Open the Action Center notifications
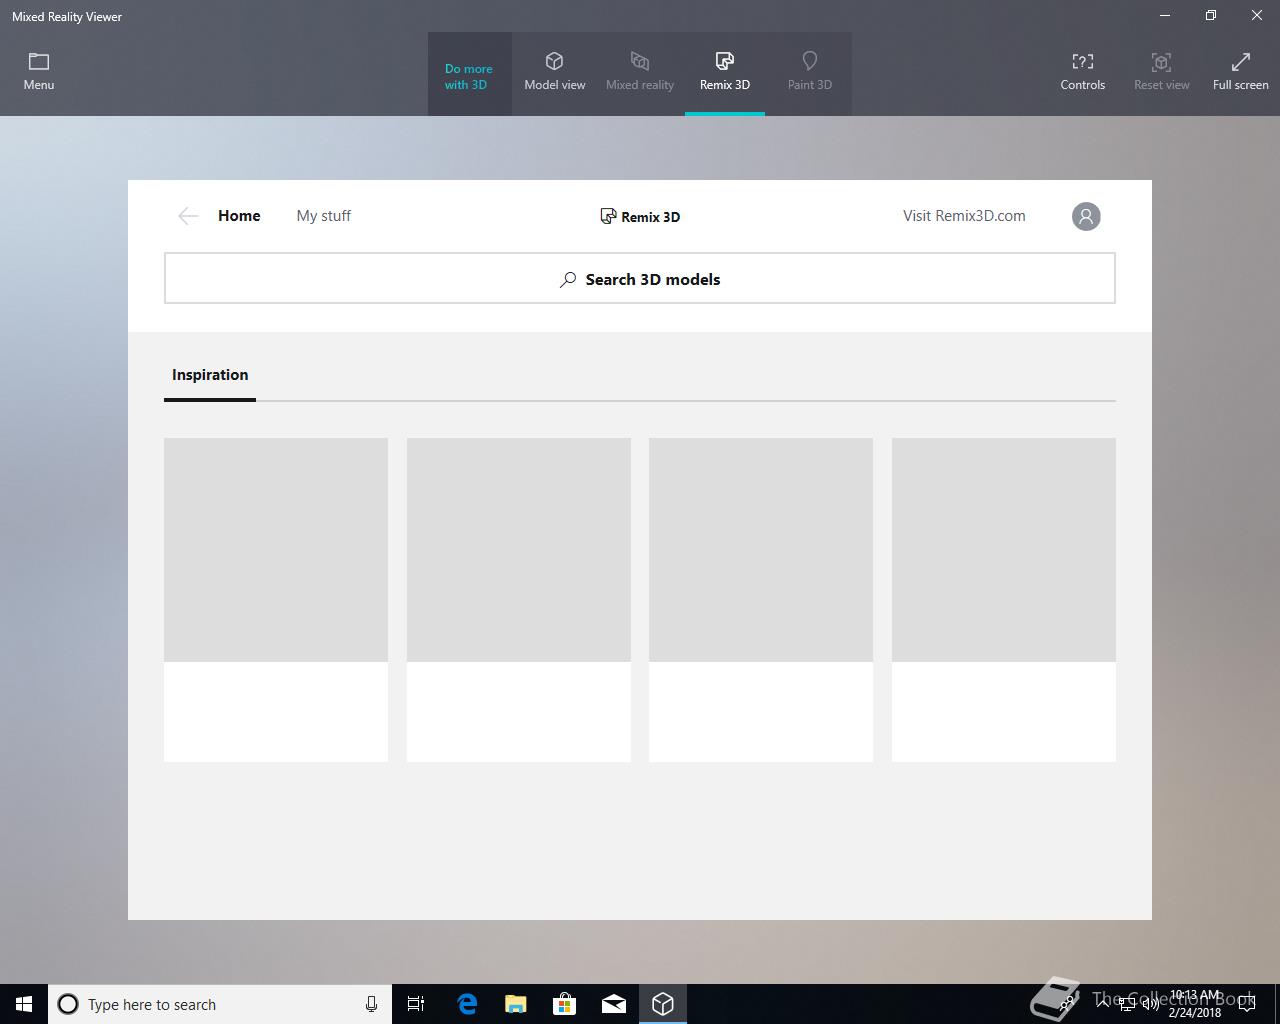Screen dimensions: 1280x1024 (1247, 1004)
